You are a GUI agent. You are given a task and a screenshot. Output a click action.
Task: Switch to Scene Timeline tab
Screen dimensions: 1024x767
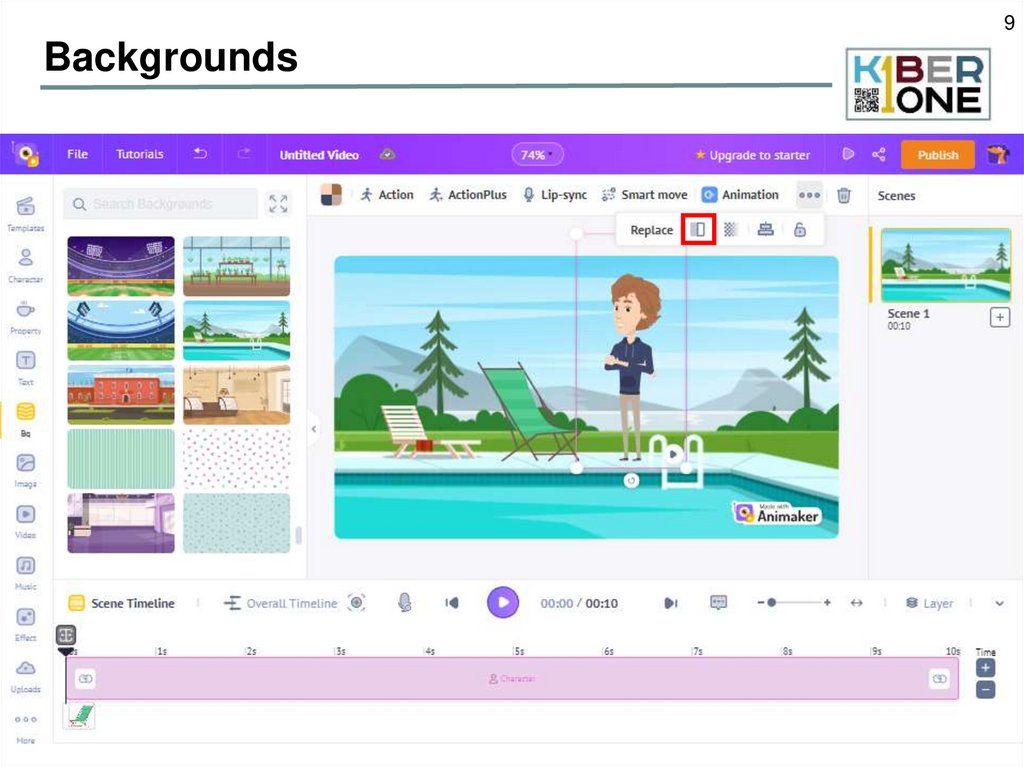click(122, 603)
